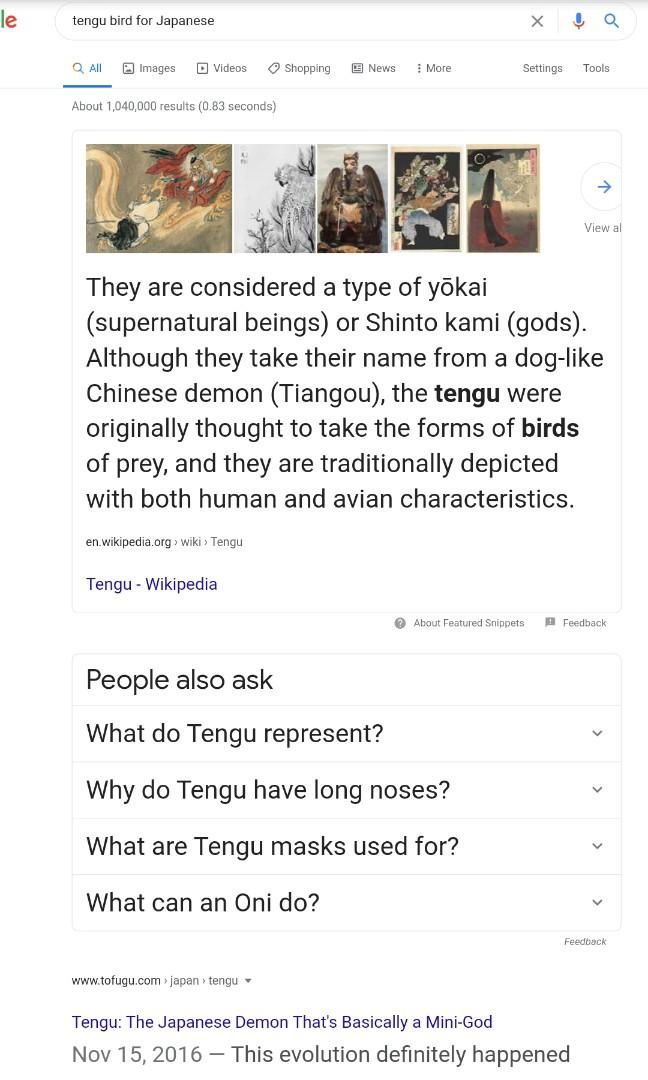
Task: Expand "What can an Oni do?" question
Action: 597,902
